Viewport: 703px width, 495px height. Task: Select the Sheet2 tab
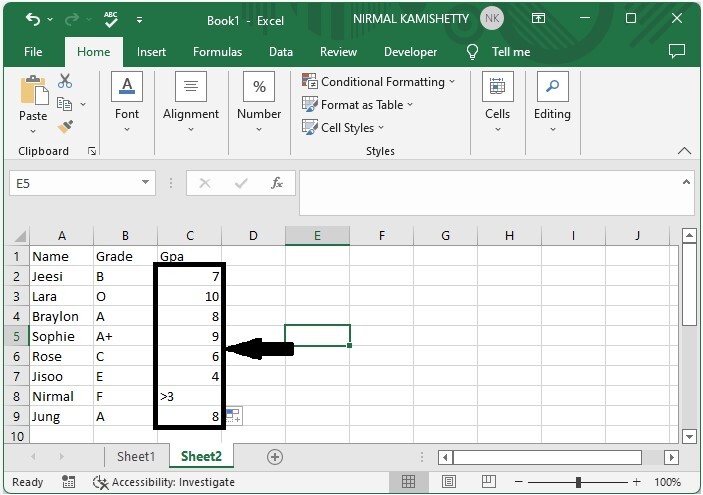point(201,457)
